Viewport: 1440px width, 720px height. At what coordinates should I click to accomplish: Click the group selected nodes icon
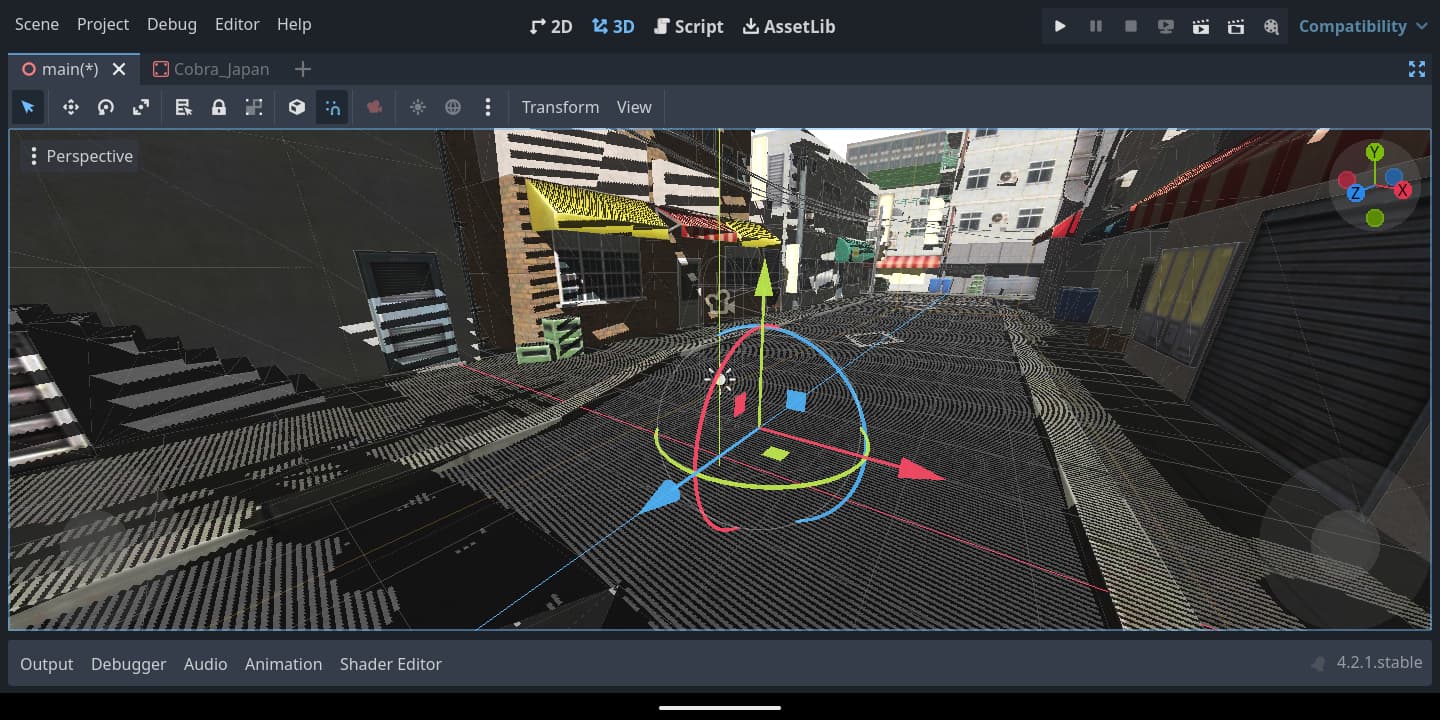click(x=254, y=107)
